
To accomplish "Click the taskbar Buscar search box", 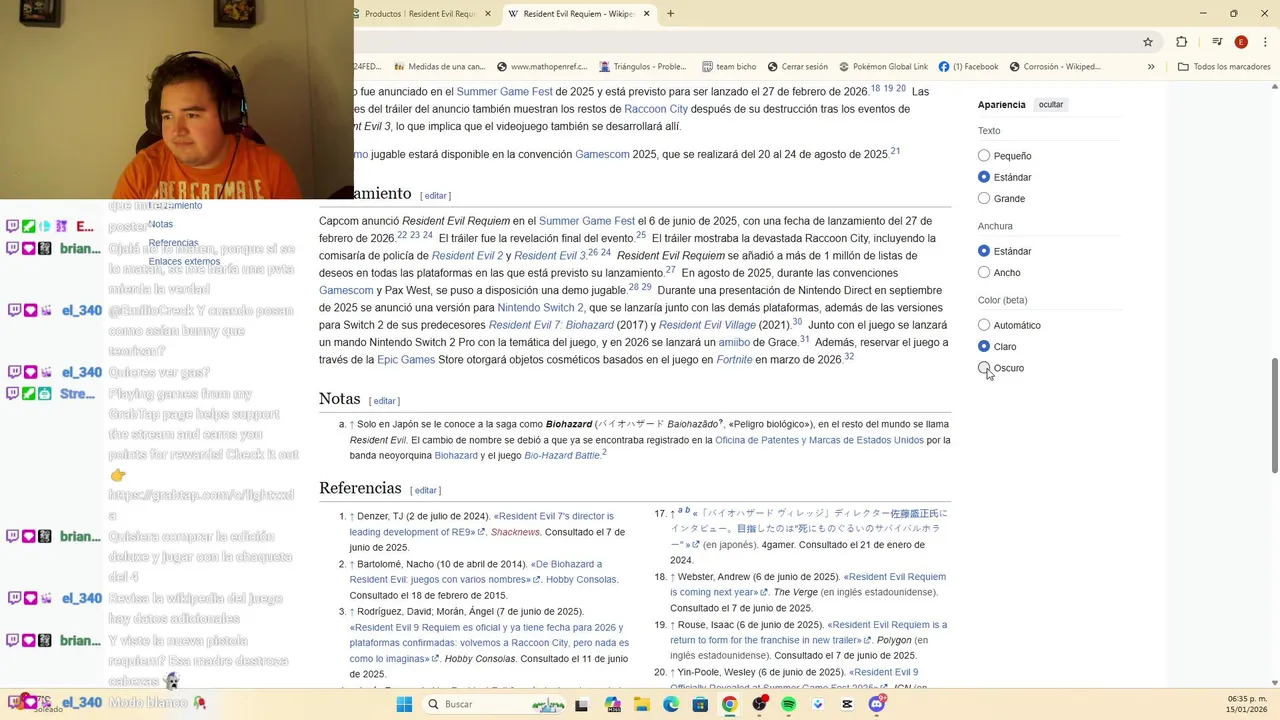I will (495, 704).
